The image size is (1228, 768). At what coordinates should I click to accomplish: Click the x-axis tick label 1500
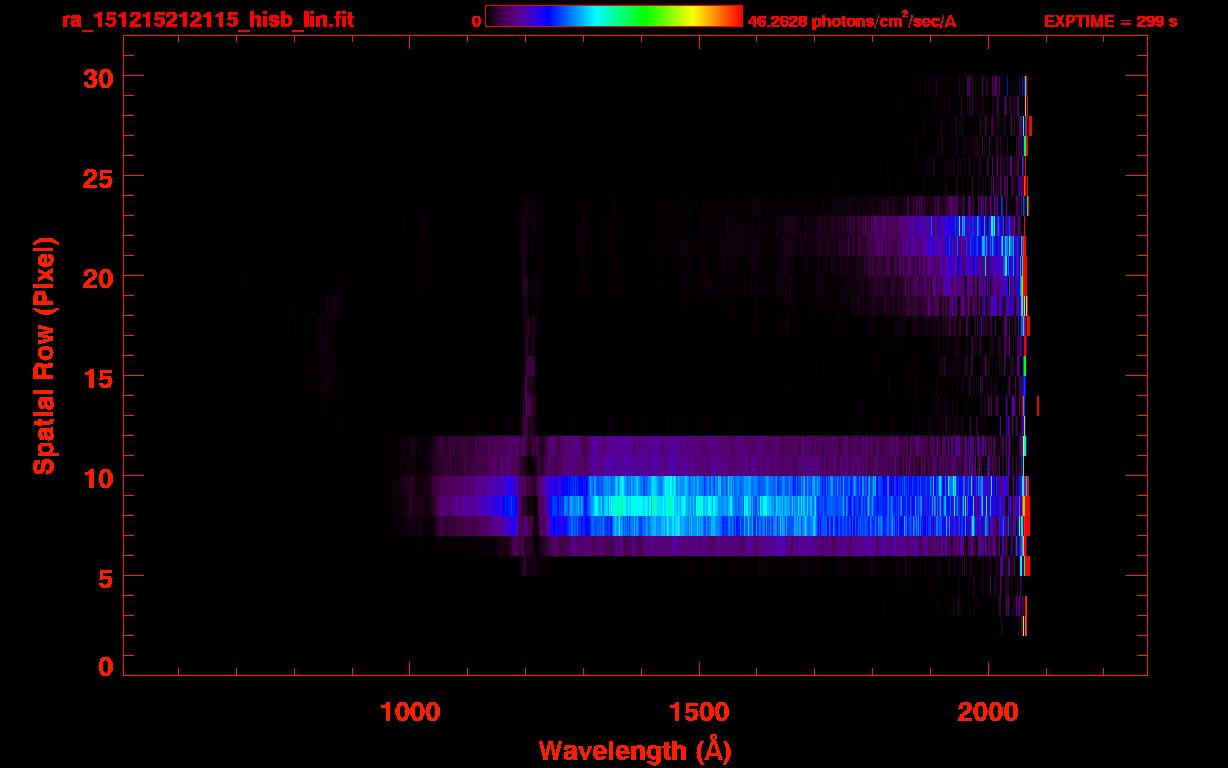699,712
